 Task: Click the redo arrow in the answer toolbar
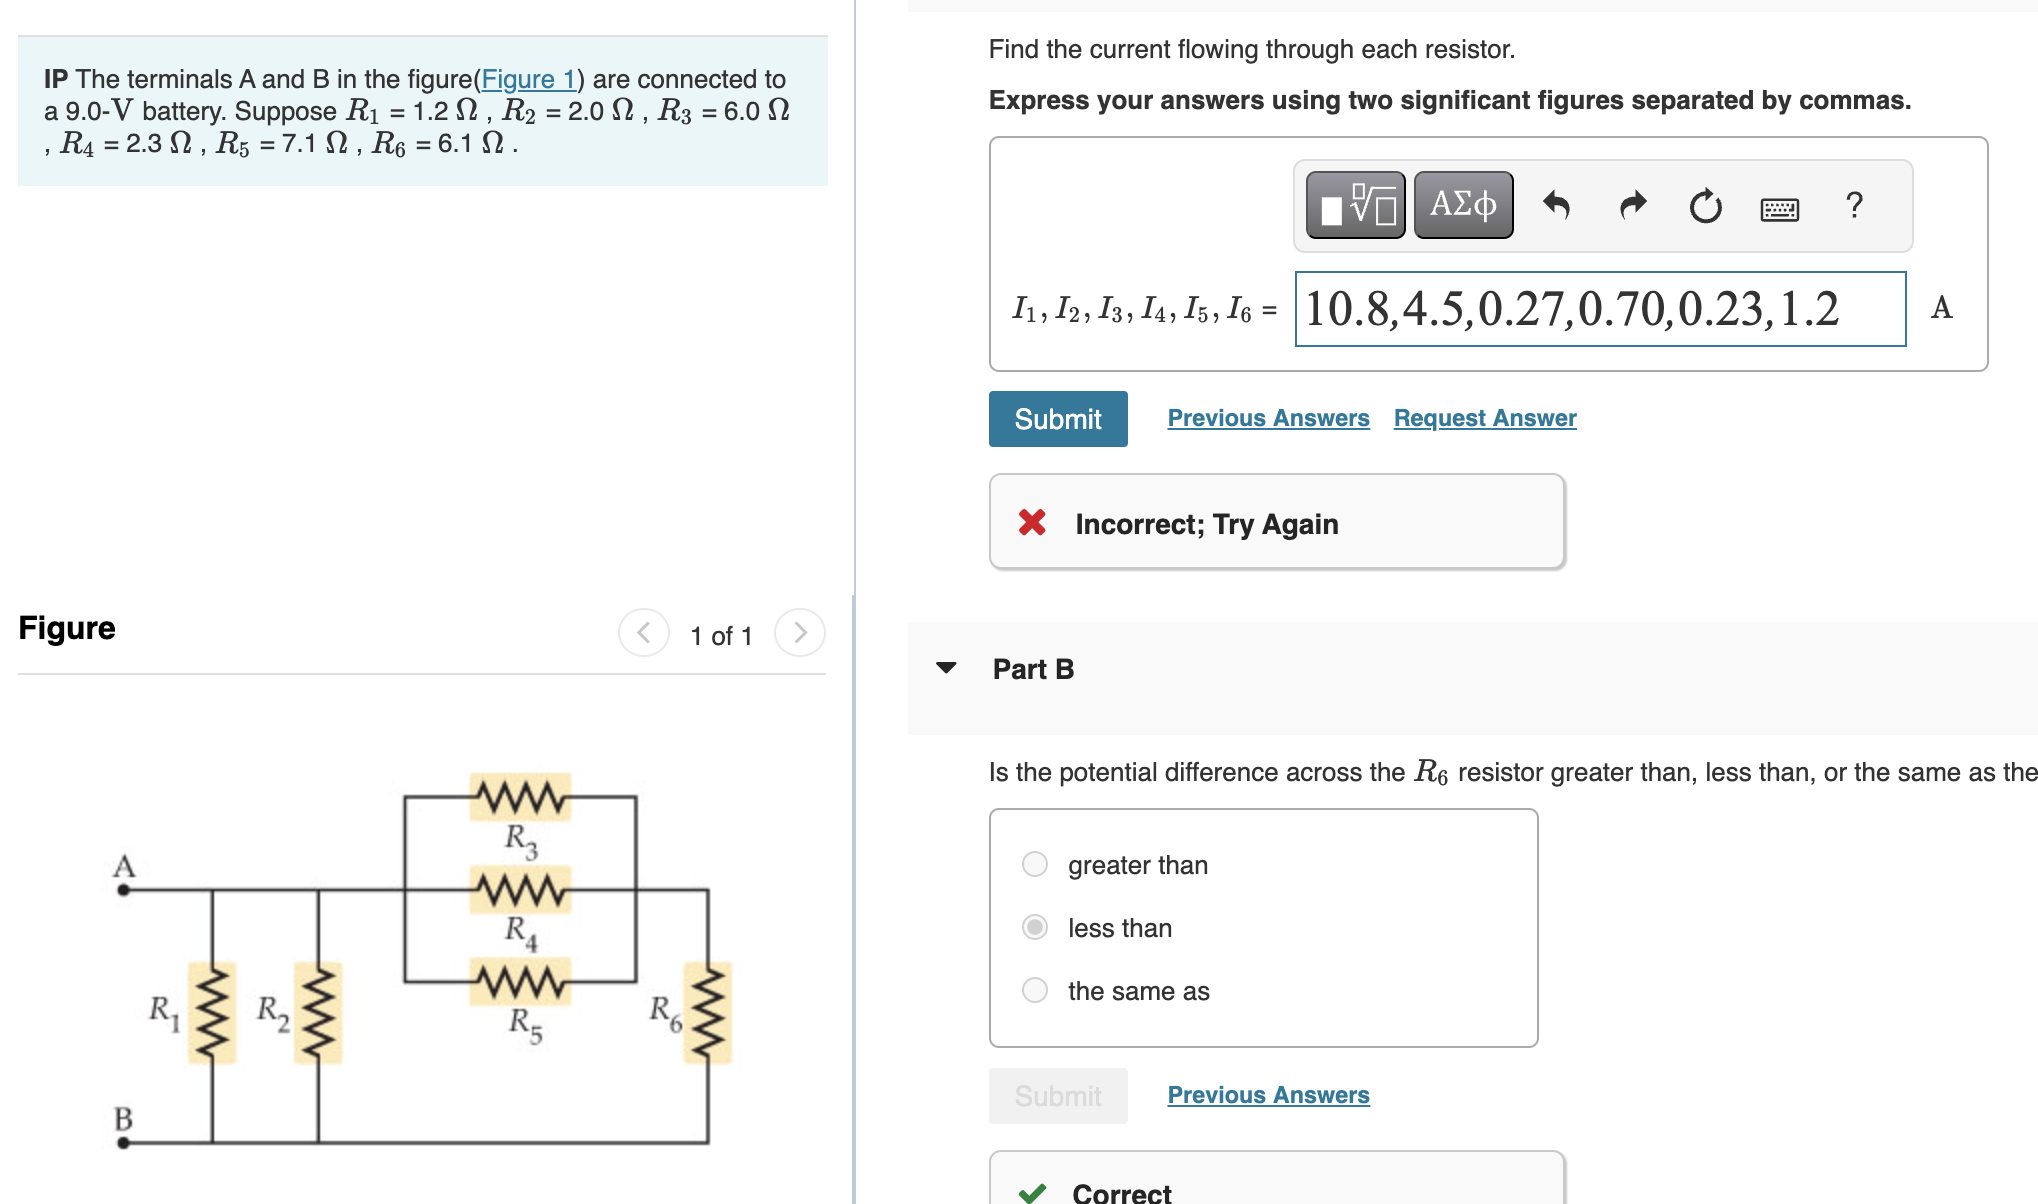pyautogui.click(x=1631, y=205)
